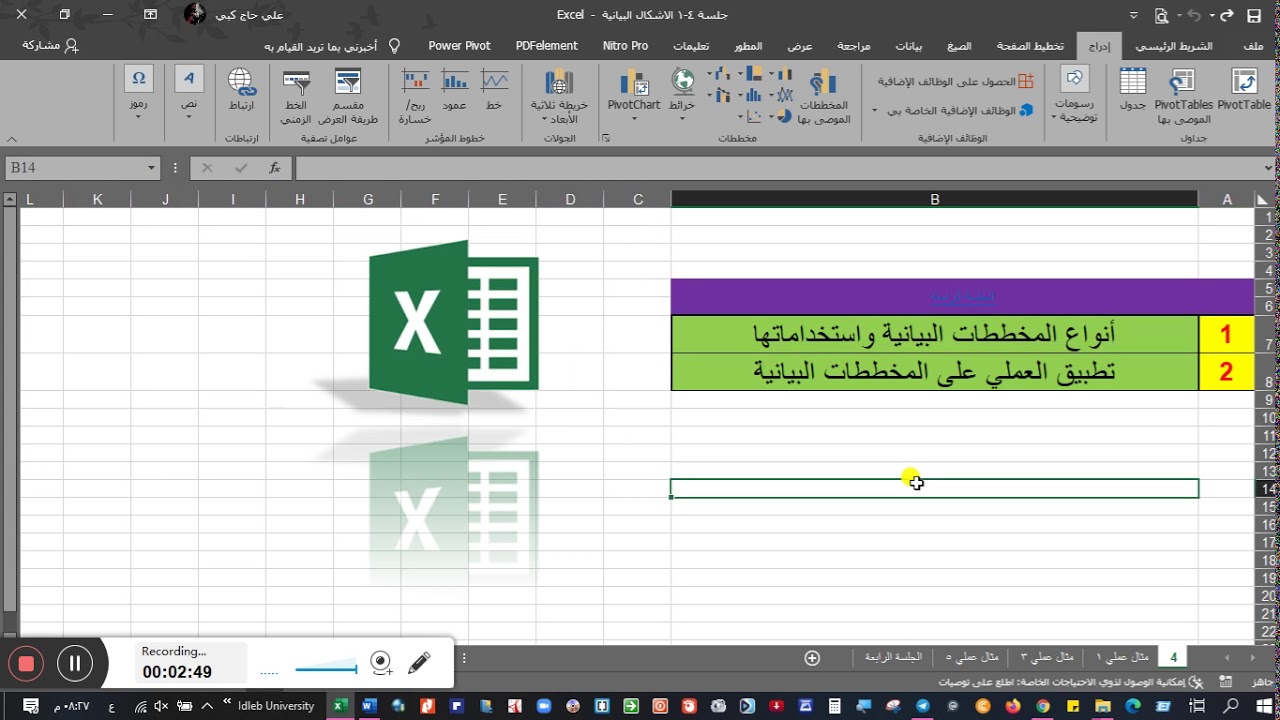Viewport: 1280px width, 720px height.
Task: Open the Maps (خرائط) chart menu
Action: click(682, 93)
